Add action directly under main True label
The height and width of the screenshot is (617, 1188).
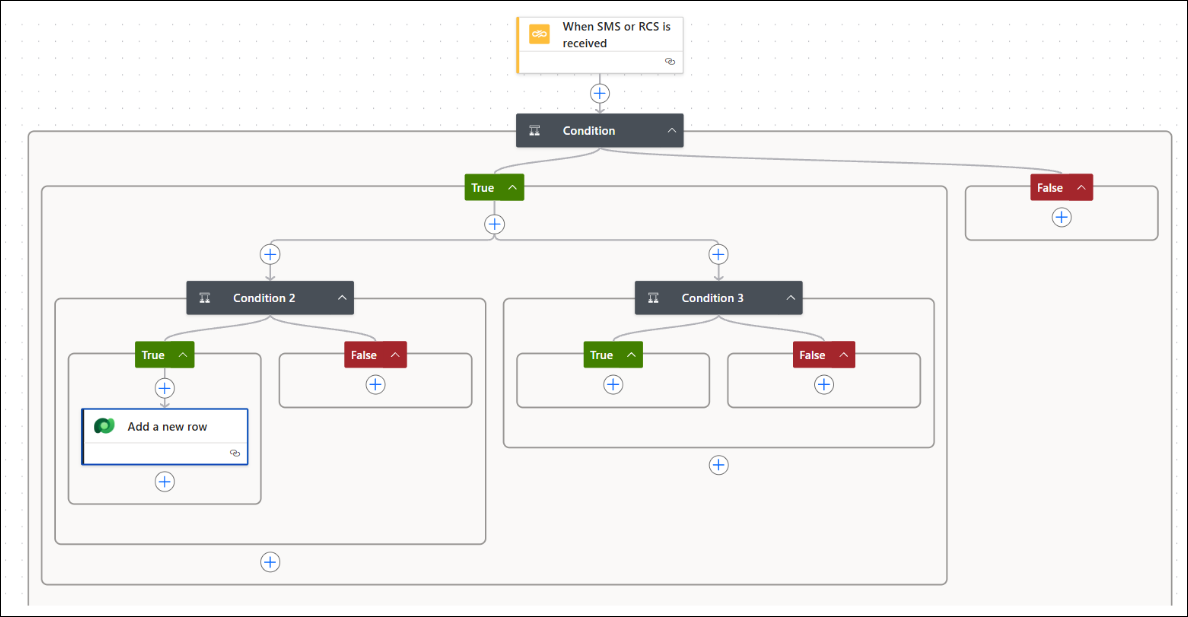point(494,224)
